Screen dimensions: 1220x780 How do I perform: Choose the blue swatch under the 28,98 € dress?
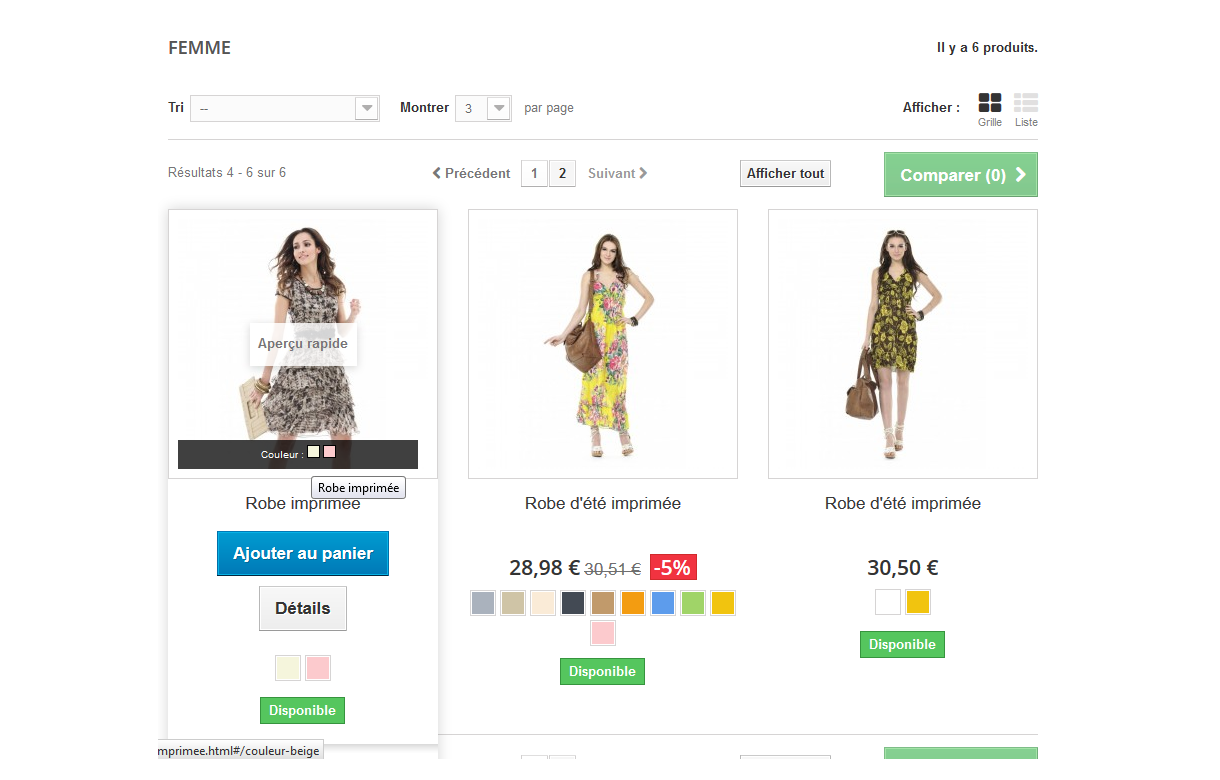tap(663, 603)
